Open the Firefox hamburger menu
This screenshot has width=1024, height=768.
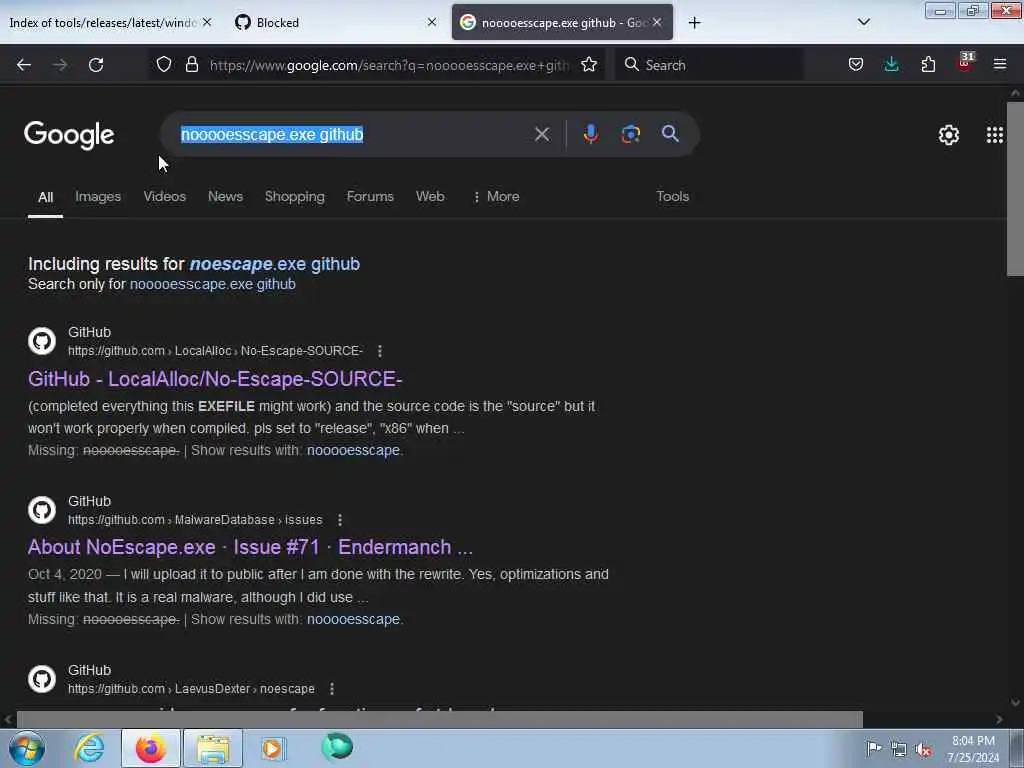tap(1000, 64)
